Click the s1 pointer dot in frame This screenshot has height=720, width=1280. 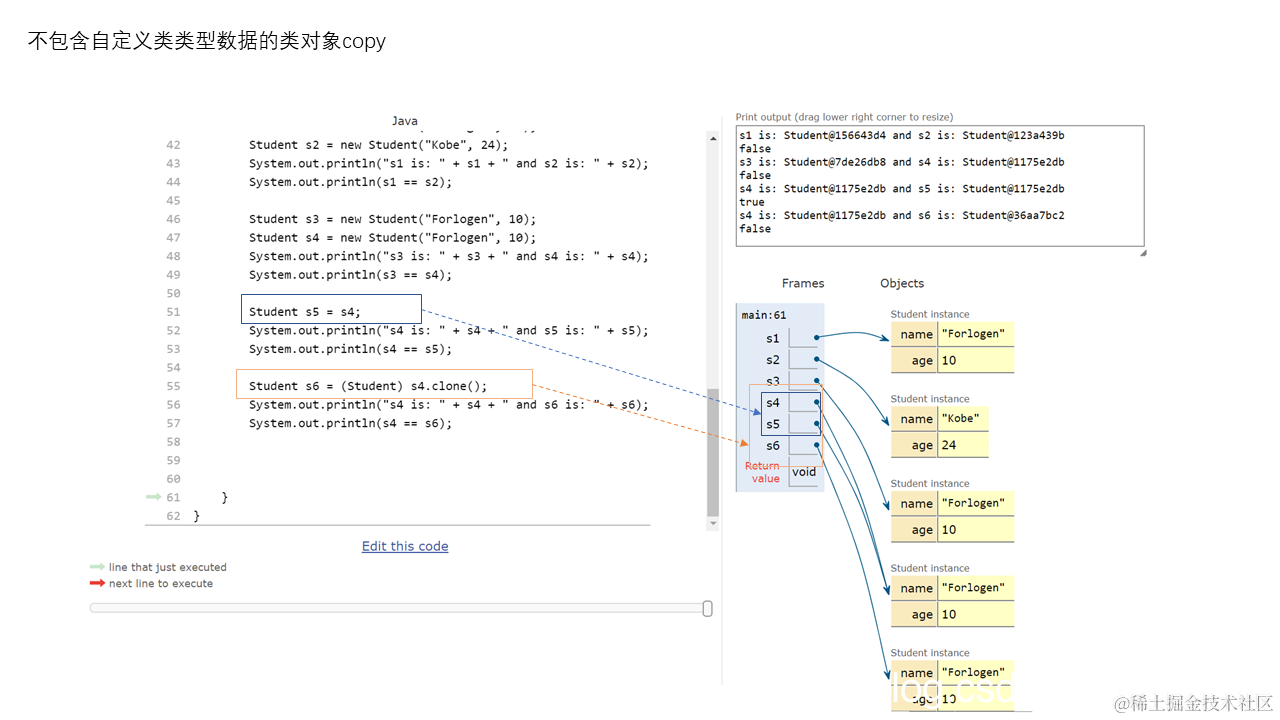pyautogui.click(x=817, y=338)
